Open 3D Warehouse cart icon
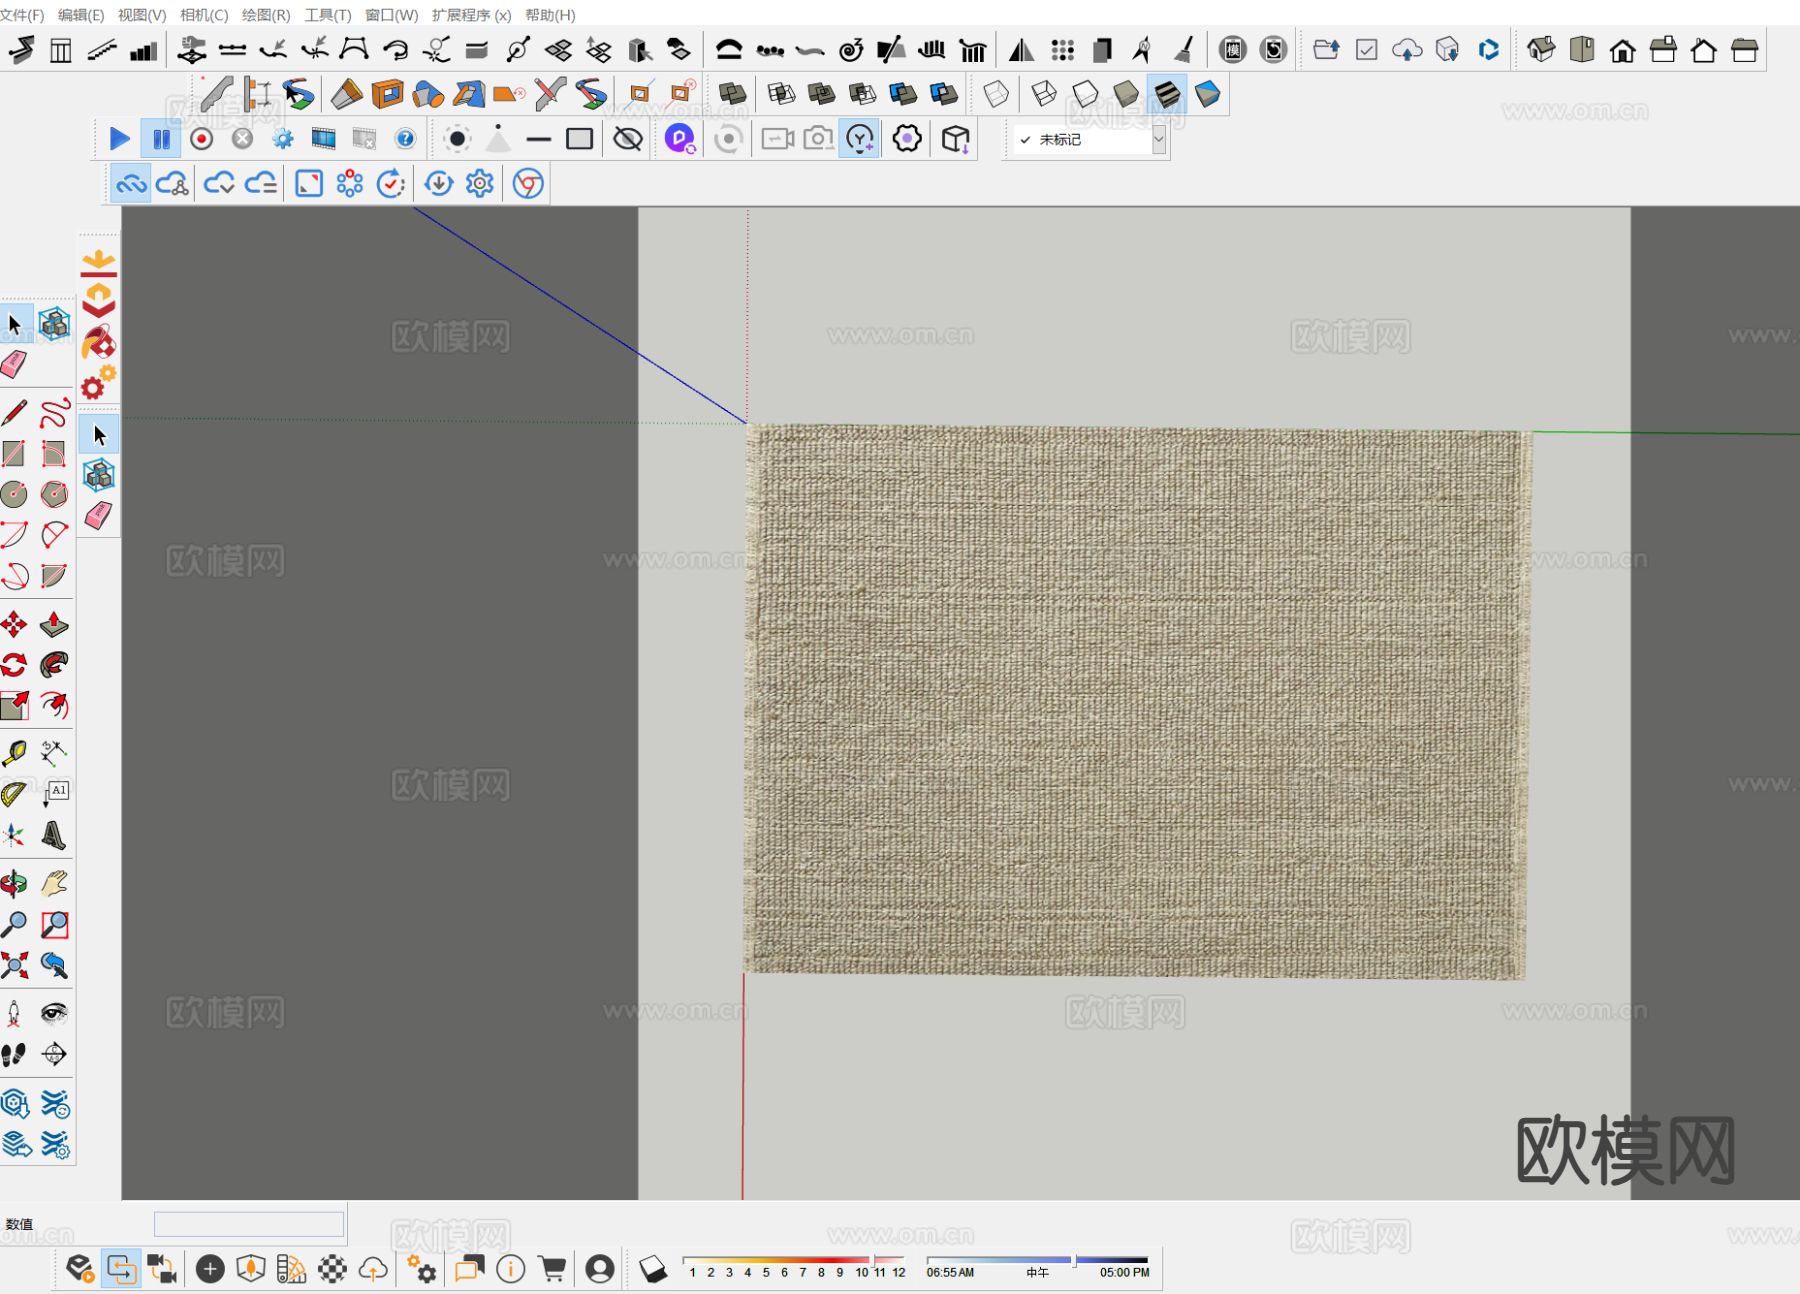This screenshot has width=1800, height=1294. point(552,1269)
